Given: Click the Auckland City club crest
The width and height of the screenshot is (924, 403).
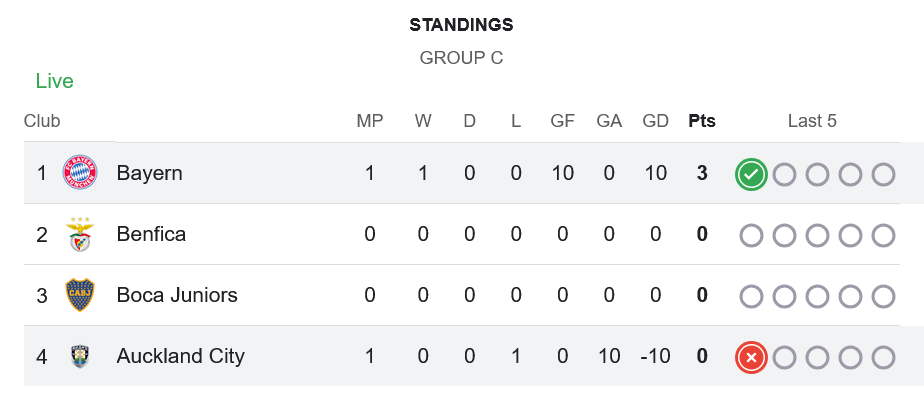Looking at the screenshot, I should (x=80, y=356).
